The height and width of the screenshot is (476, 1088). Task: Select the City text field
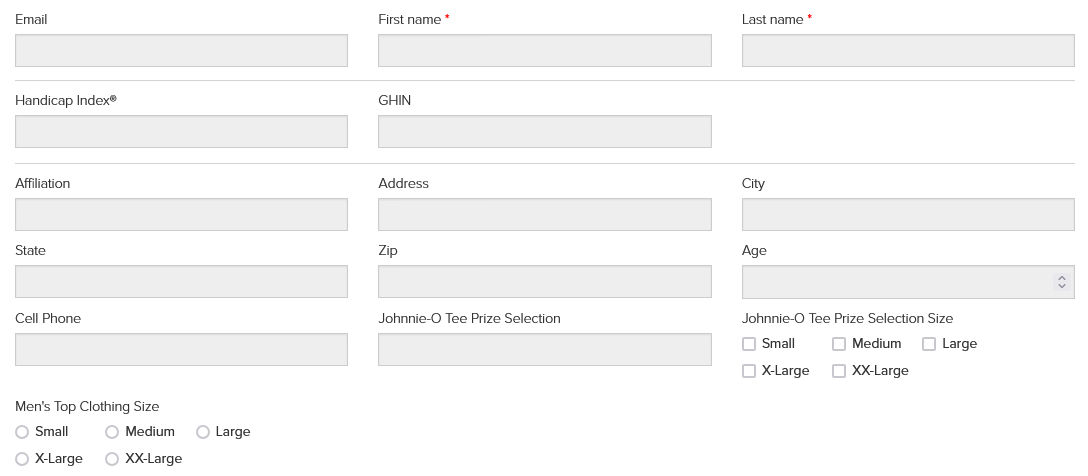pyautogui.click(x=907, y=215)
